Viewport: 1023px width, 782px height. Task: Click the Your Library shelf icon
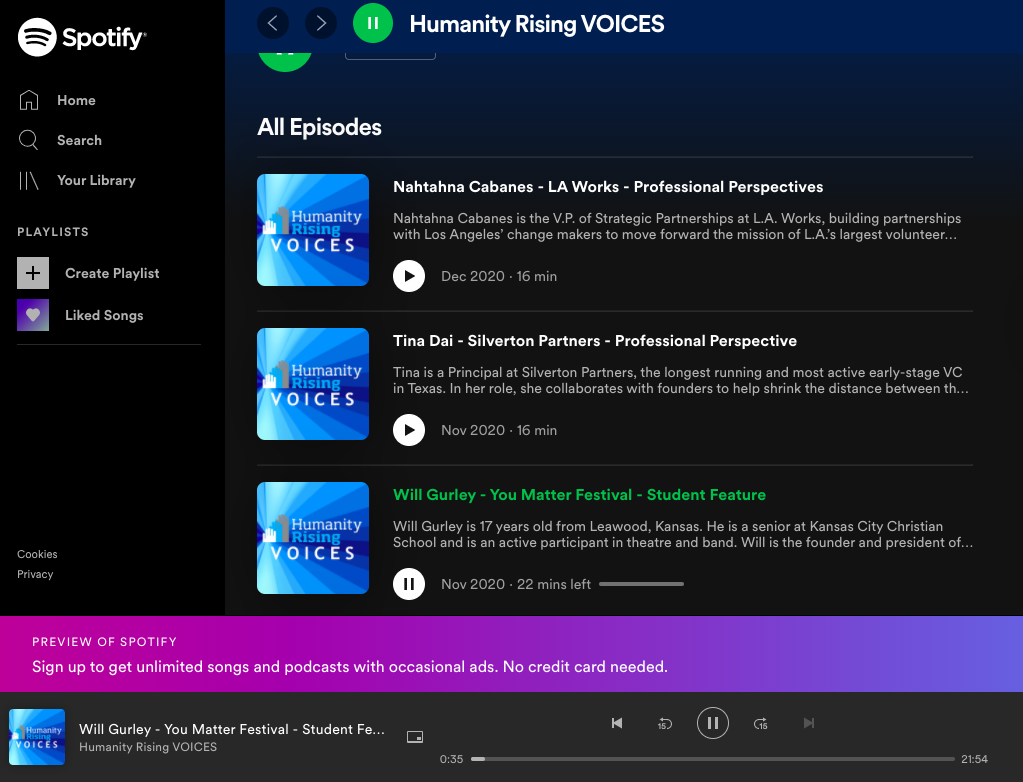pos(29,180)
